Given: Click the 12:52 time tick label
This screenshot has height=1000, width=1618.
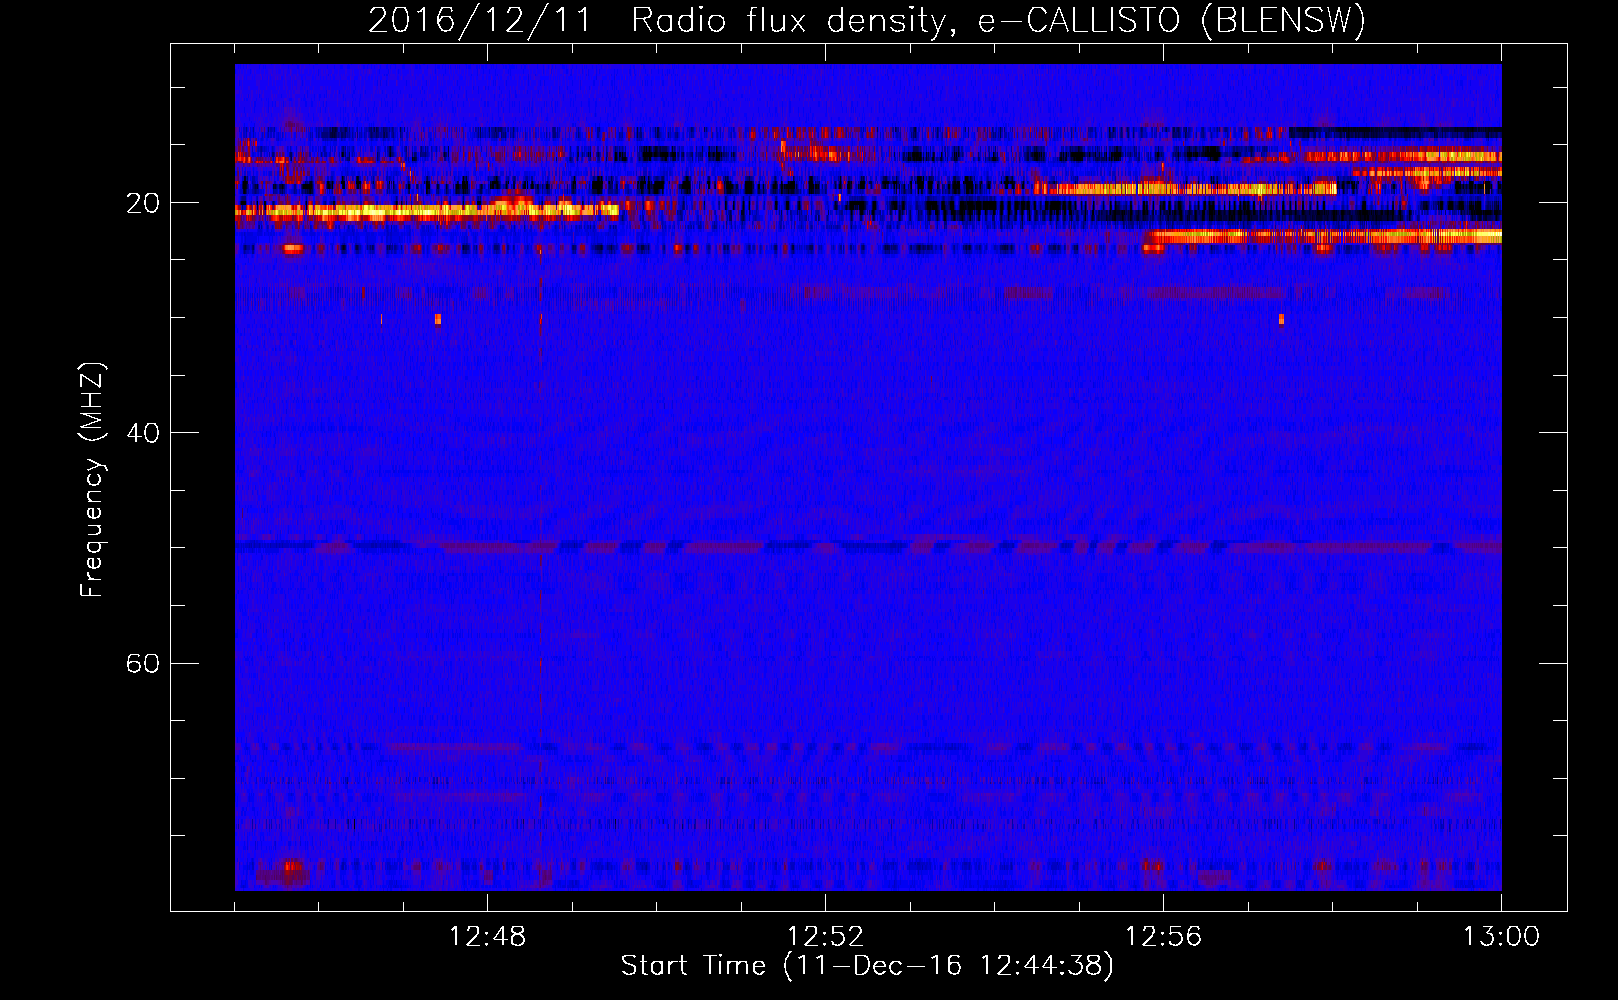Looking at the screenshot, I should [x=825, y=937].
